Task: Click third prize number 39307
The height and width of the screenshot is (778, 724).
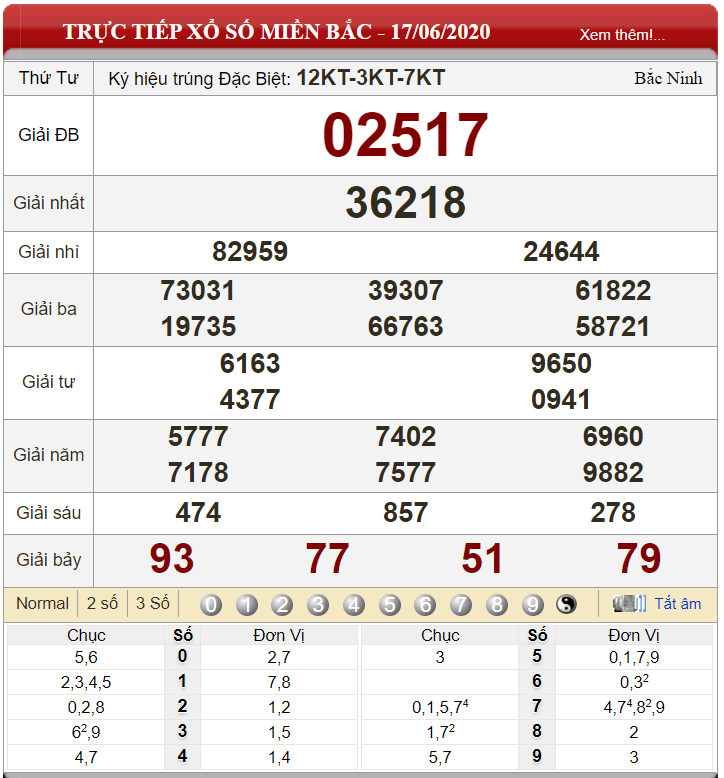Action: pos(405,290)
